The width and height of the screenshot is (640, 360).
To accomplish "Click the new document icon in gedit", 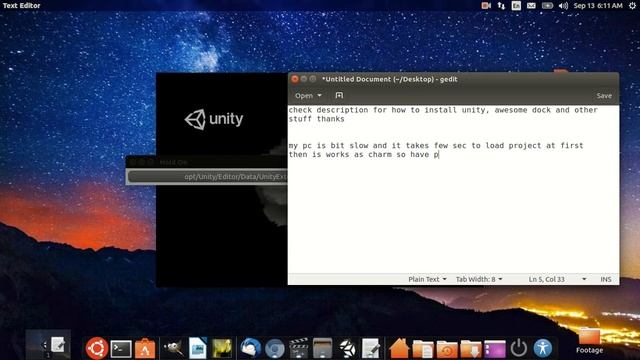I will pyautogui.click(x=339, y=96).
